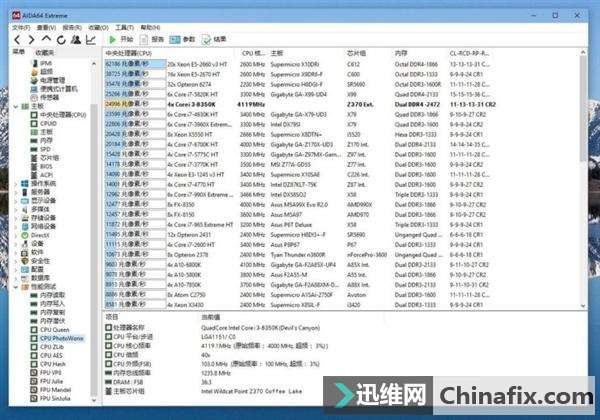The image size is (600, 420).
Task: Expand the 网络设备 tree node
Action: [x=16, y=226]
